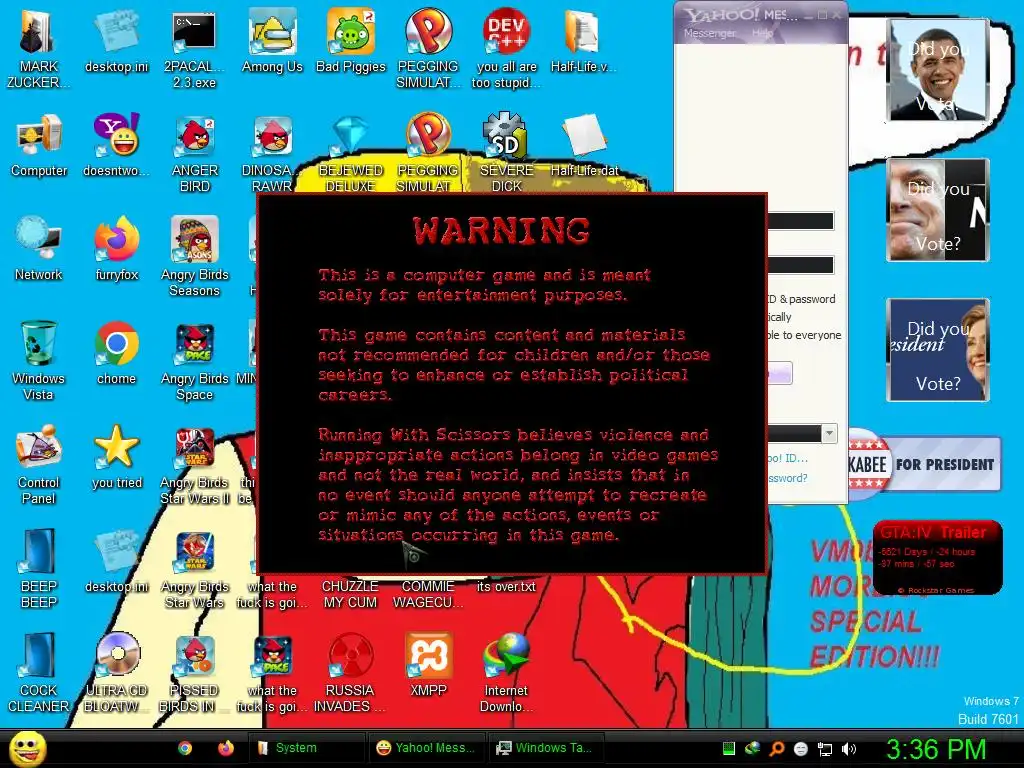Switch to the System taskbar window
The height and width of the screenshot is (768, 1024).
(306, 748)
